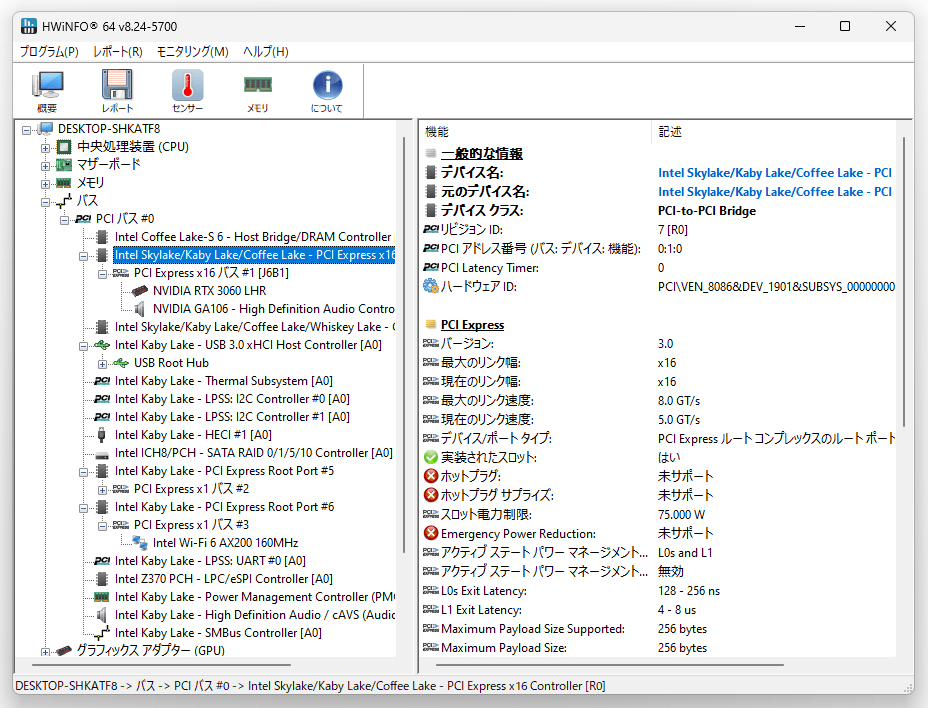
Task: Open the モニタリング(M) menu
Action: [x=192, y=52]
